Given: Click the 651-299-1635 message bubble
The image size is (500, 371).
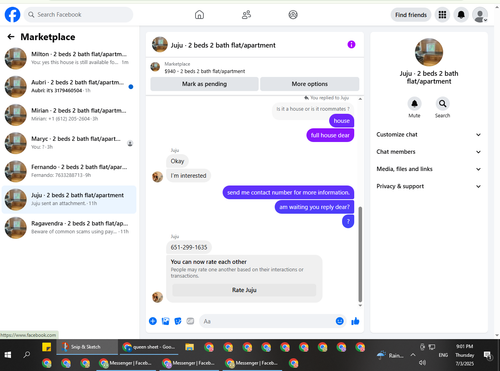Looking at the screenshot, I should [189, 247].
